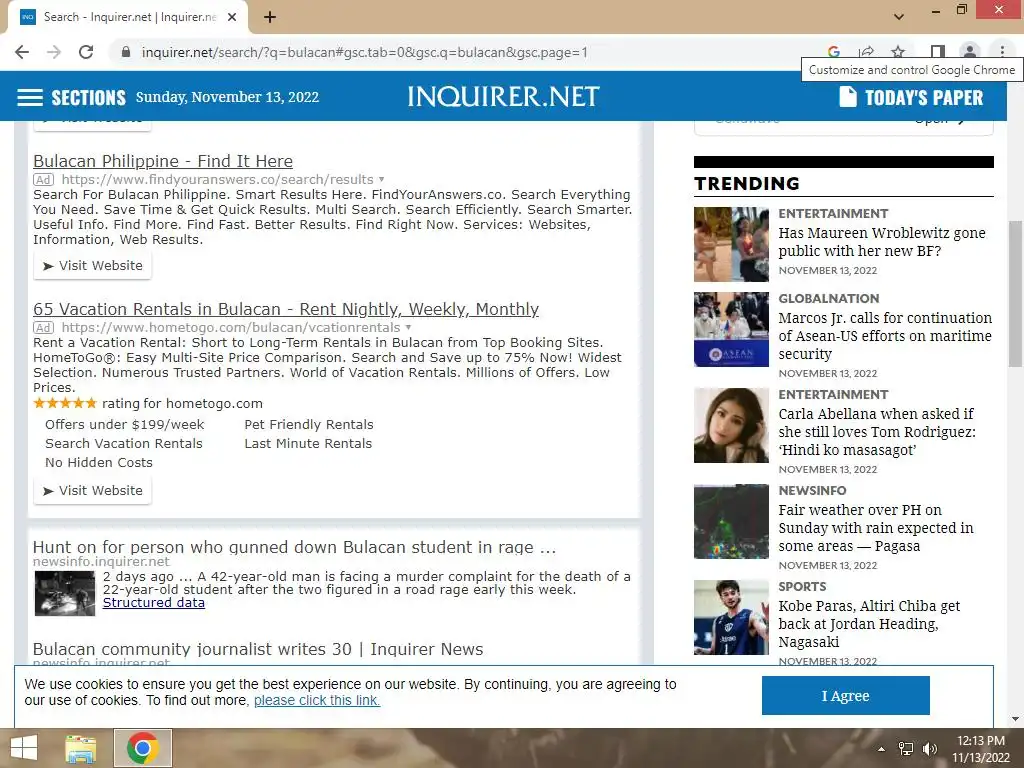The width and height of the screenshot is (1024, 768).
Task: Reload the Inquirer search page
Action: (86, 52)
